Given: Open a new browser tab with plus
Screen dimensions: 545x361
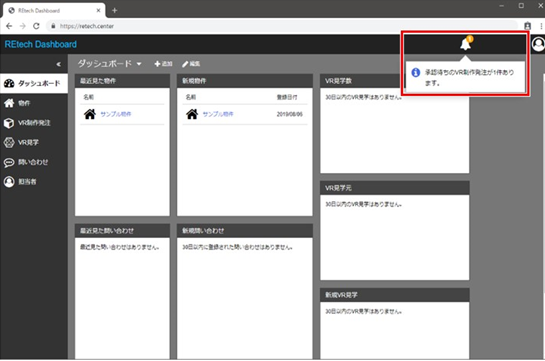Looking at the screenshot, I should 114,10.
